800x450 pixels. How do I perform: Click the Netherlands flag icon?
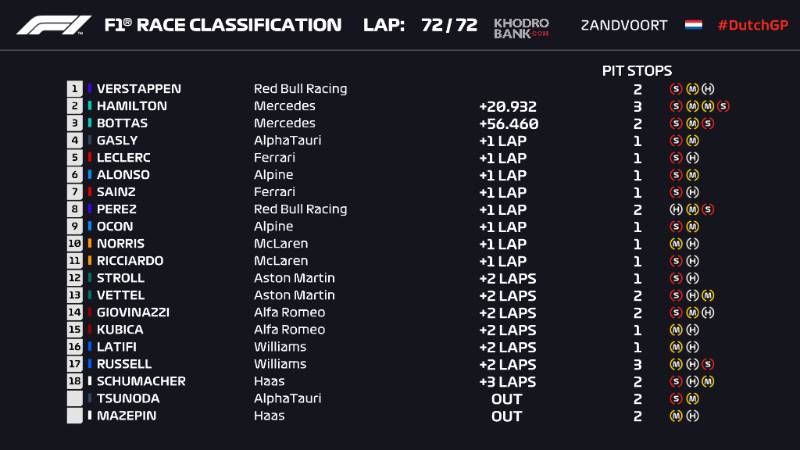(x=693, y=25)
